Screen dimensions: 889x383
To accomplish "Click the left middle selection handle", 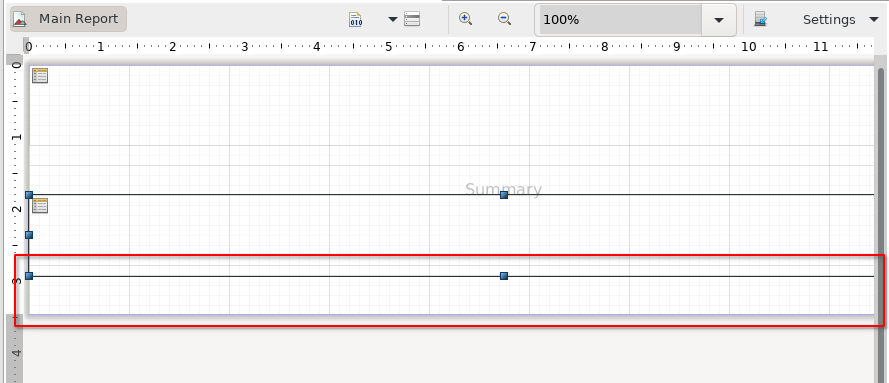I will 29,235.
